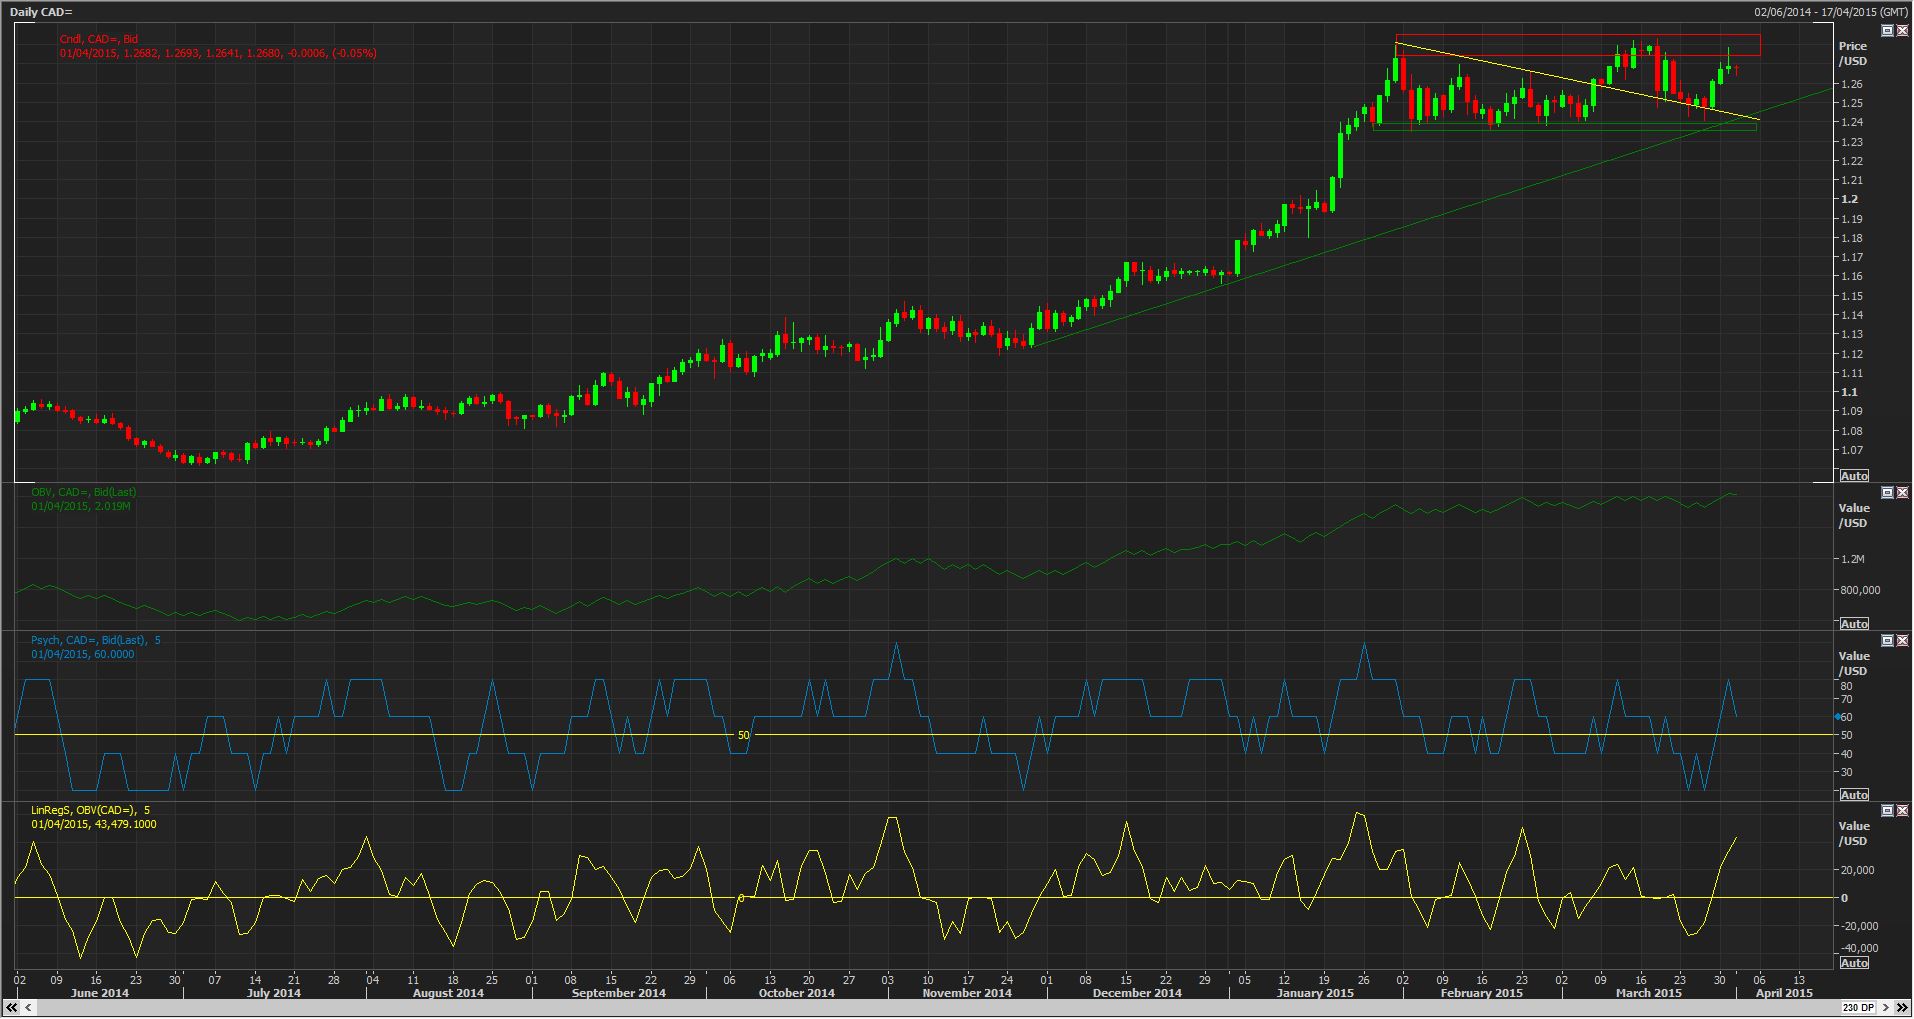This screenshot has height=1019, width=1914.
Task: Toggle Auto scale on the Psych pane
Action: click(1854, 795)
